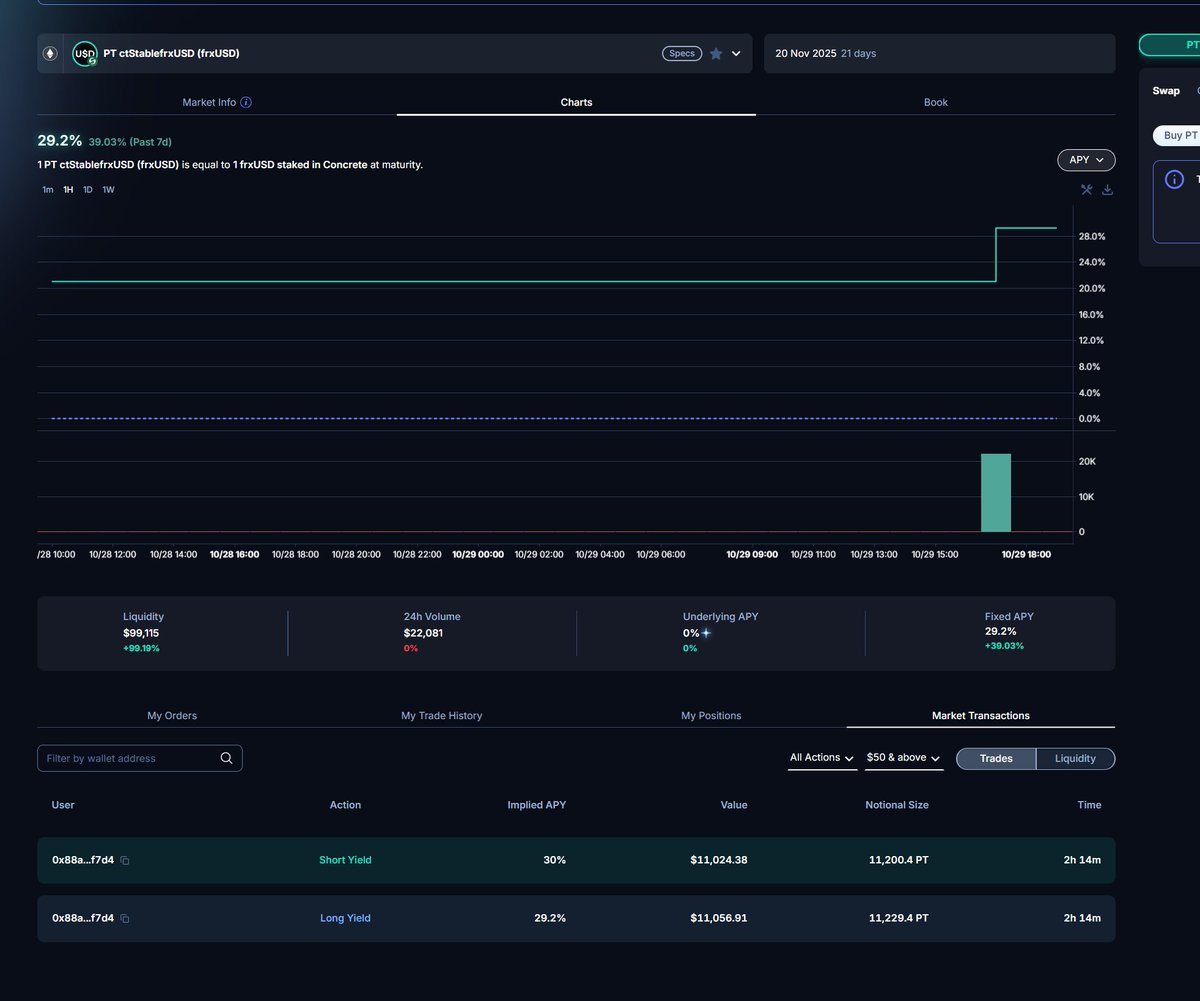Click the Notional Size column header
This screenshot has height=1001, width=1200.
click(897, 805)
